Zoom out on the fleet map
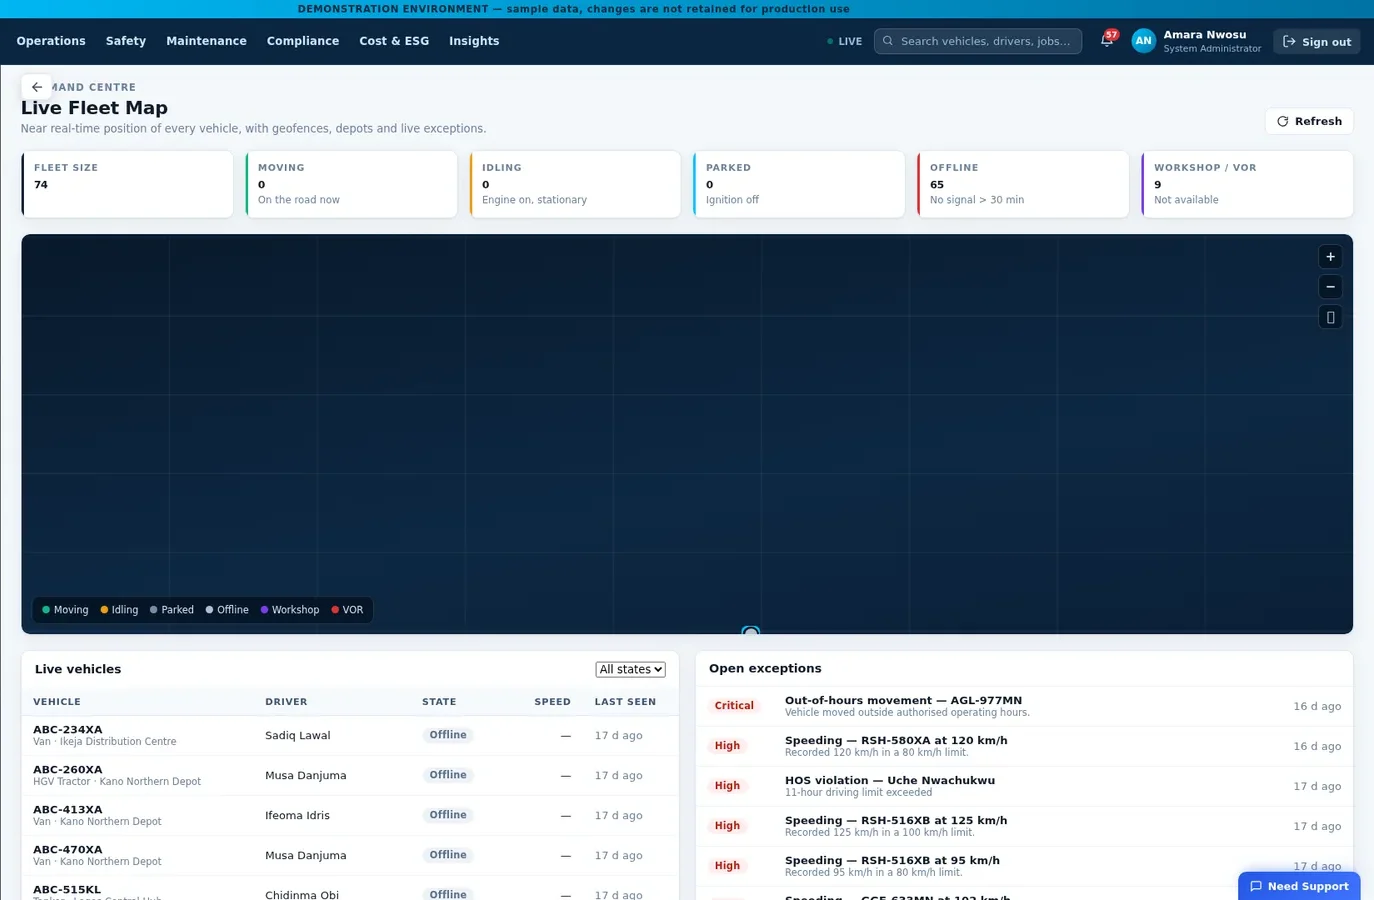Image resolution: width=1374 pixels, height=900 pixels. click(1330, 287)
